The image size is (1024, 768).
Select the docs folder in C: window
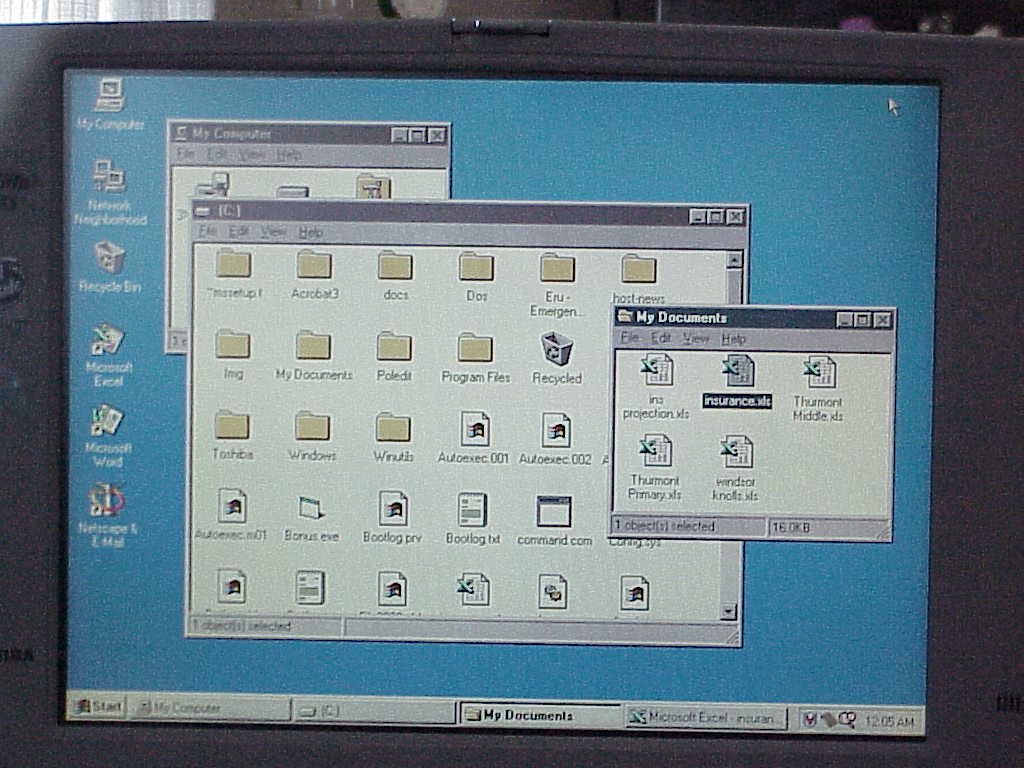tap(396, 277)
